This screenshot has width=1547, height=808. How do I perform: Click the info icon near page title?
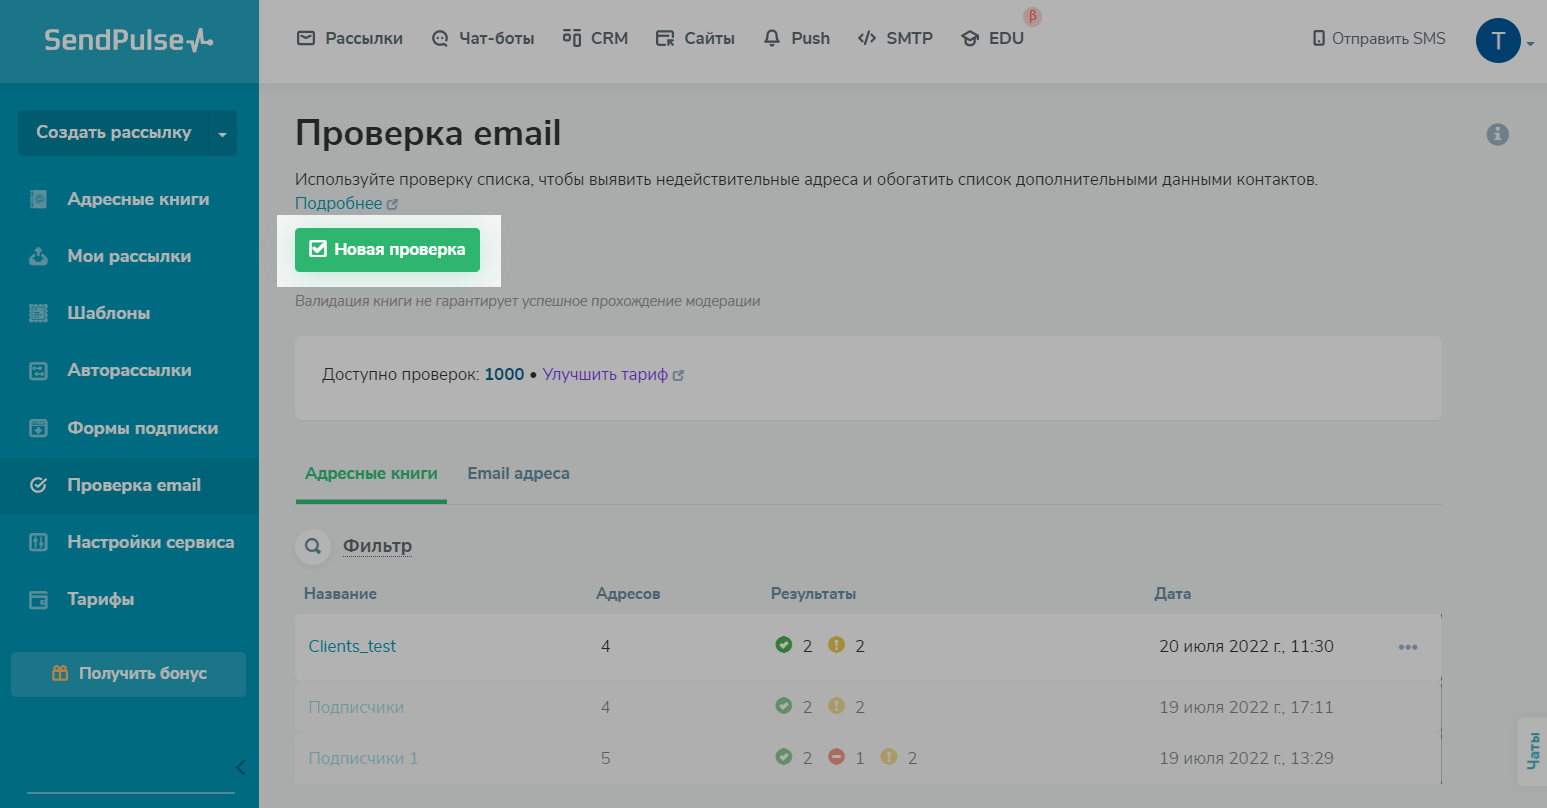[x=1497, y=134]
